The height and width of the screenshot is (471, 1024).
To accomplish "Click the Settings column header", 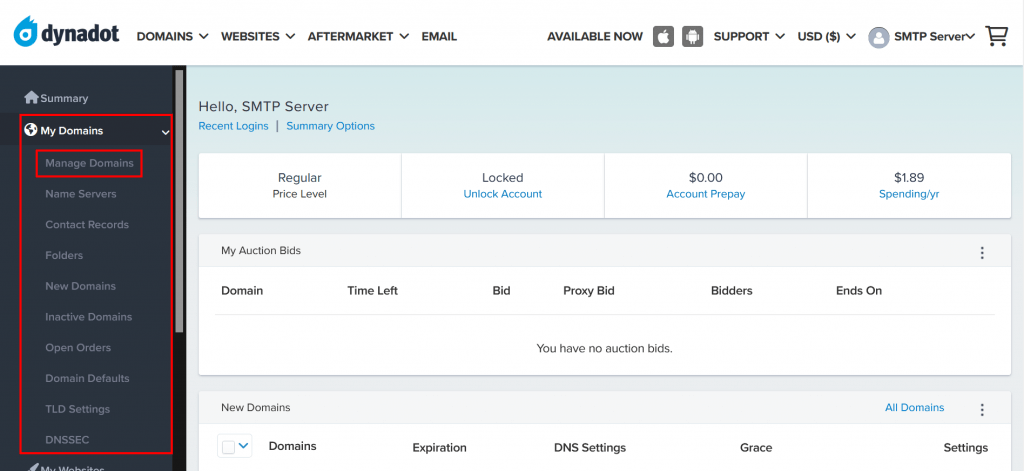I will [965, 447].
